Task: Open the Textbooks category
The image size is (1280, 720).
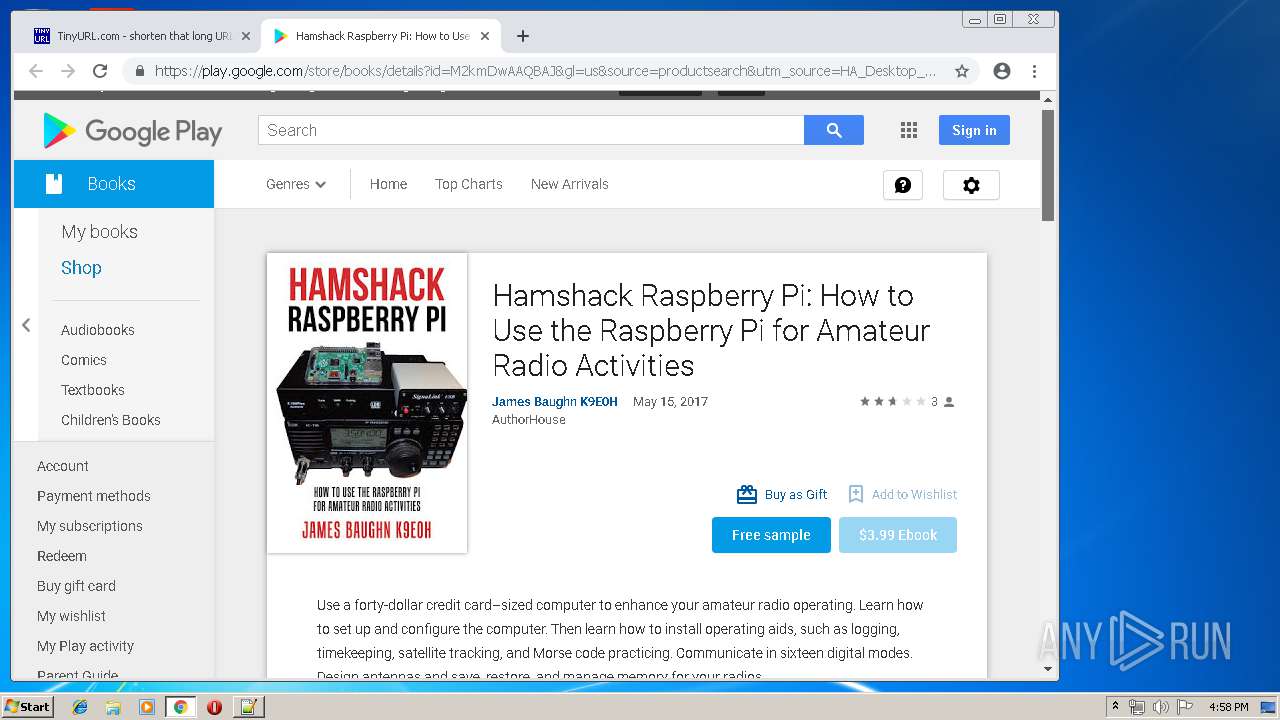Action: coord(92,390)
